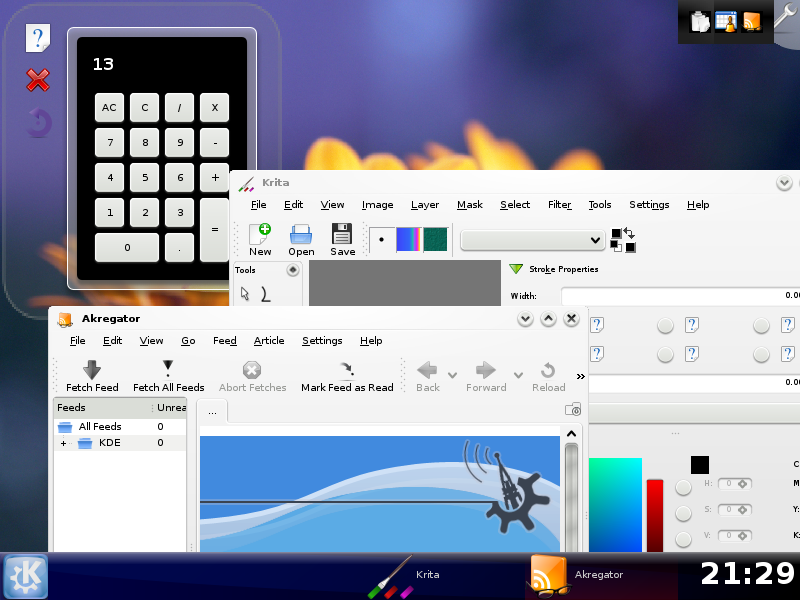Click Reload icon in Akregator
The width and height of the screenshot is (800, 600).
click(x=548, y=377)
